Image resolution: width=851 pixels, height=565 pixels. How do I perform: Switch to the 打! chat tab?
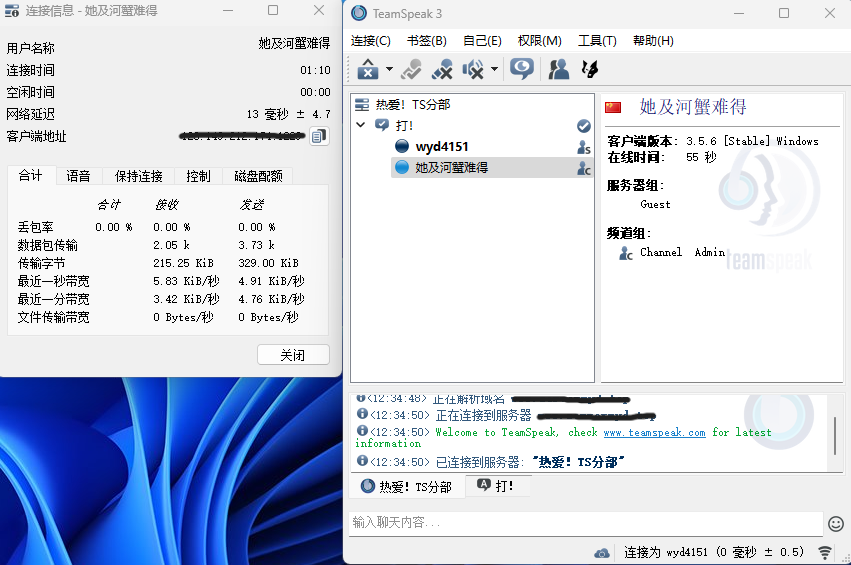(x=498, y=486)
